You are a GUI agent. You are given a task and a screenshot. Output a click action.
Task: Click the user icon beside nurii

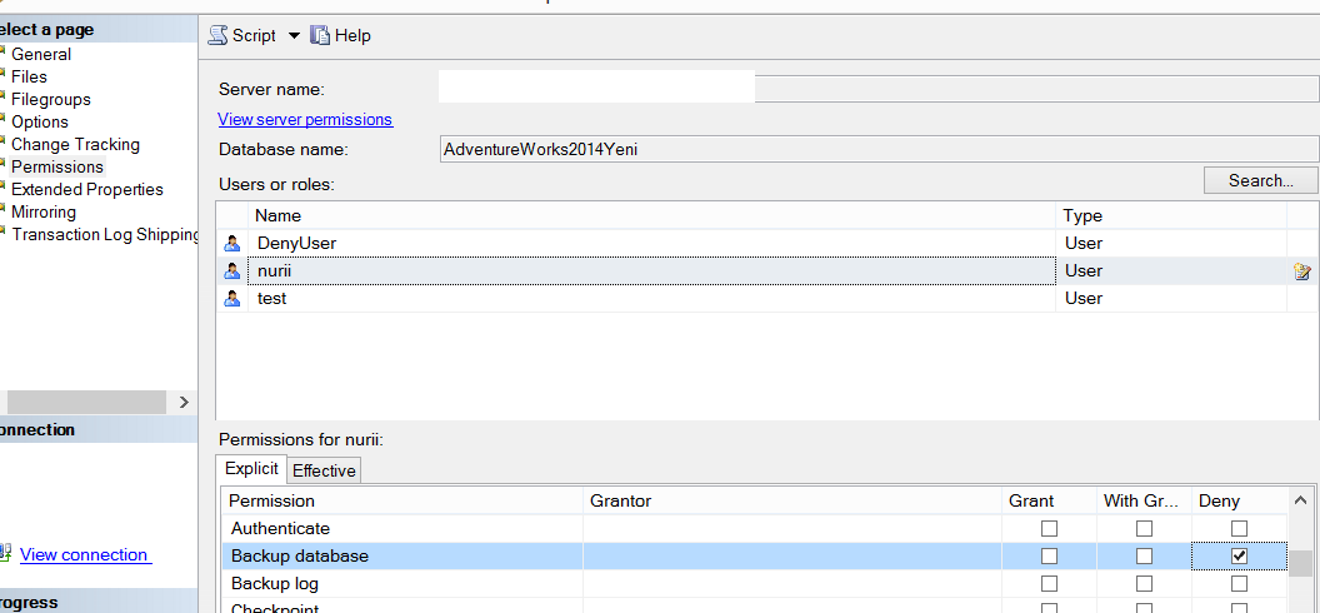pyautogui.click(x=232, y=271)
